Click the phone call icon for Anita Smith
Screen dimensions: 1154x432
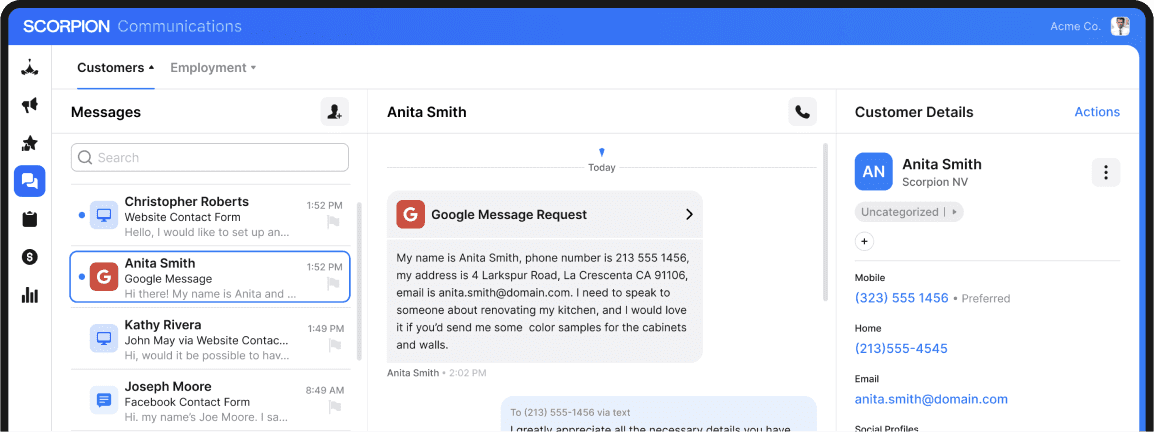click(802, 112)
